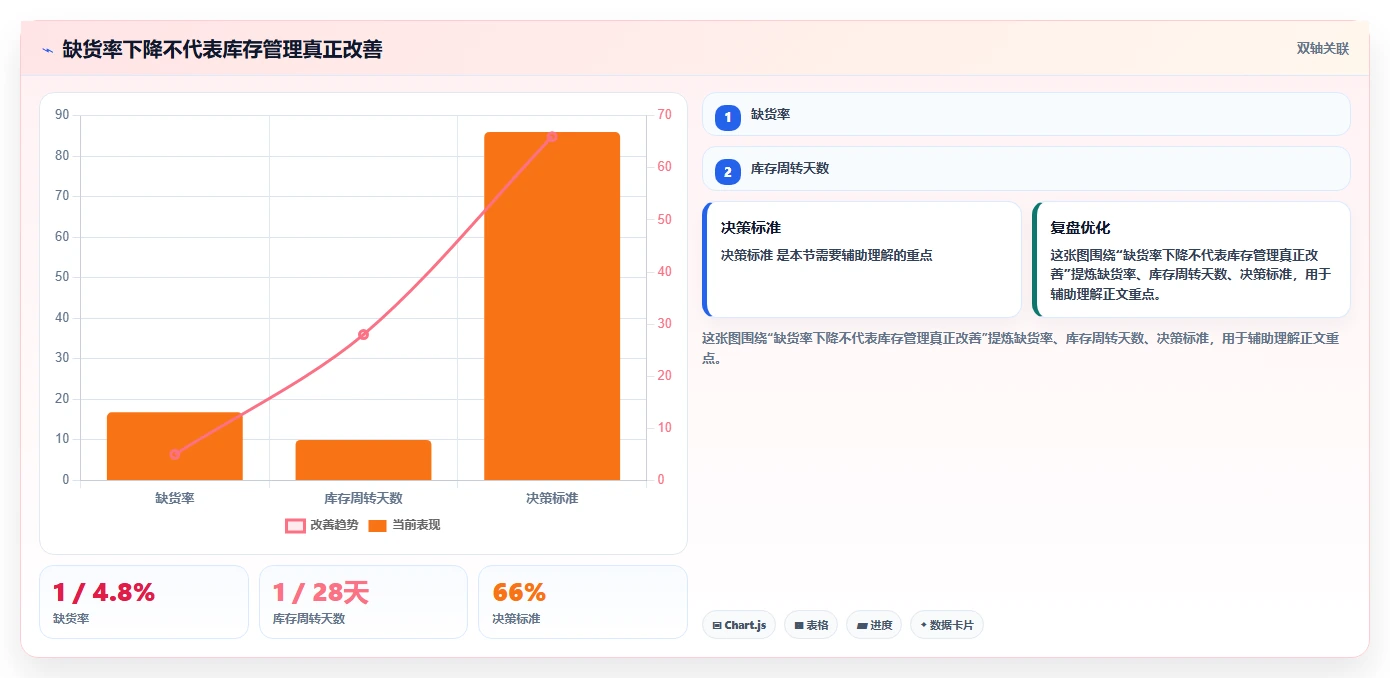Click the 1 / 4.8% stat card

[x=144, y=602]
